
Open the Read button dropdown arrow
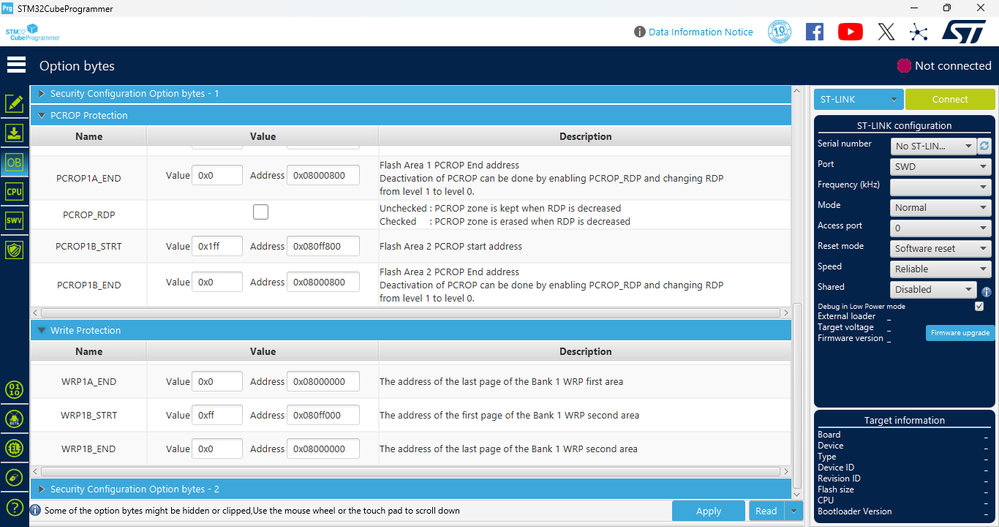click(794, 511)
